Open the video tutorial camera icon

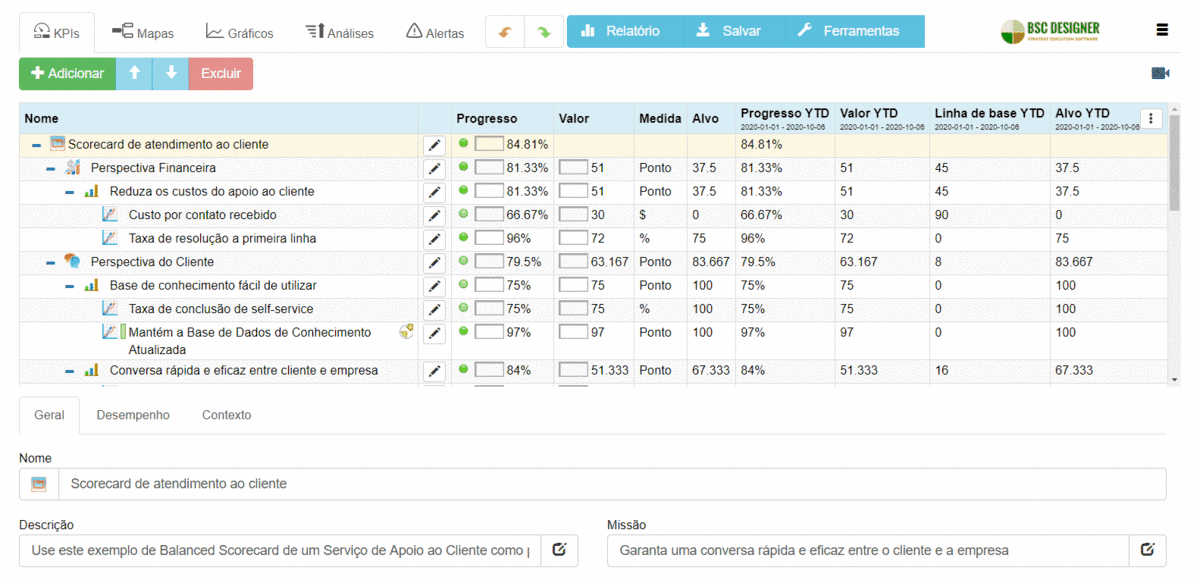coord(1159,72)
